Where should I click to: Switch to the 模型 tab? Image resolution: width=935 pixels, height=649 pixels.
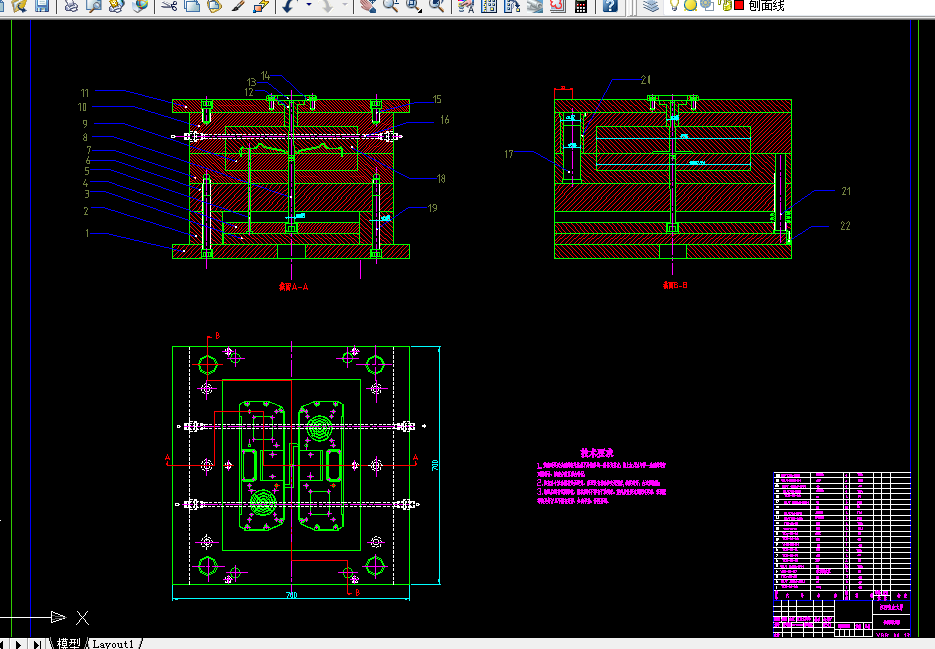tap(68, 644)
